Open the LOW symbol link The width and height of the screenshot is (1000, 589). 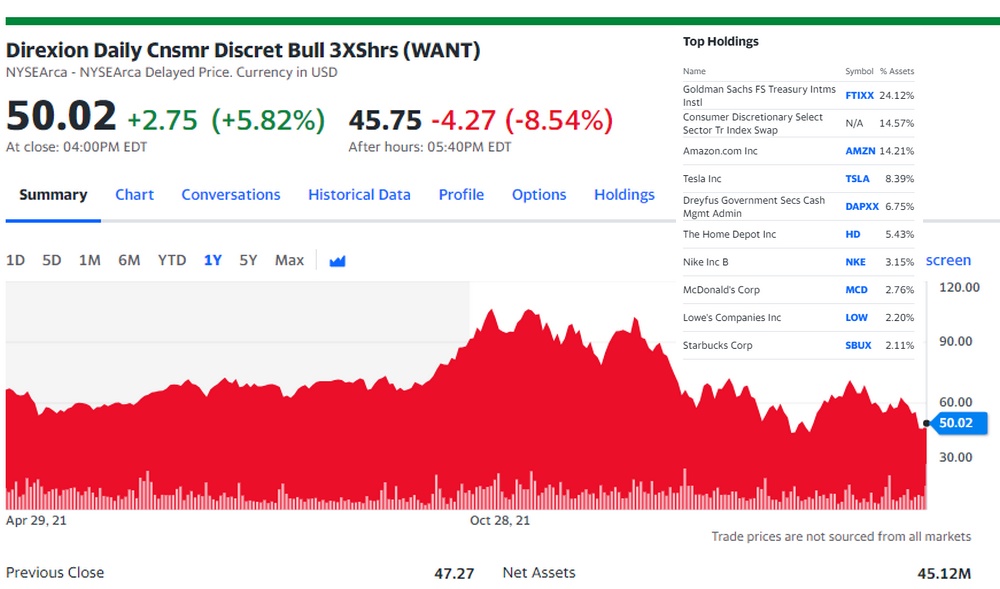pyautogui.click(x=856, y=317)
